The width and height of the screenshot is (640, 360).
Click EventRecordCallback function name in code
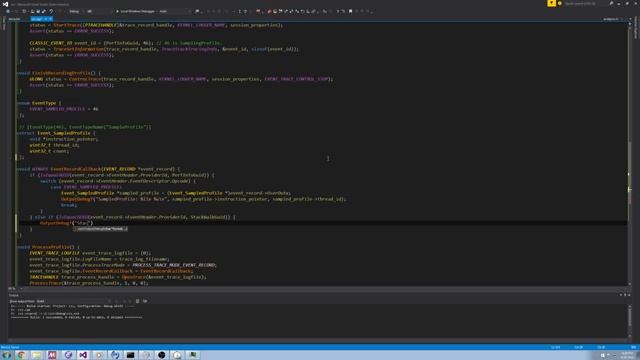coord(76,169)
